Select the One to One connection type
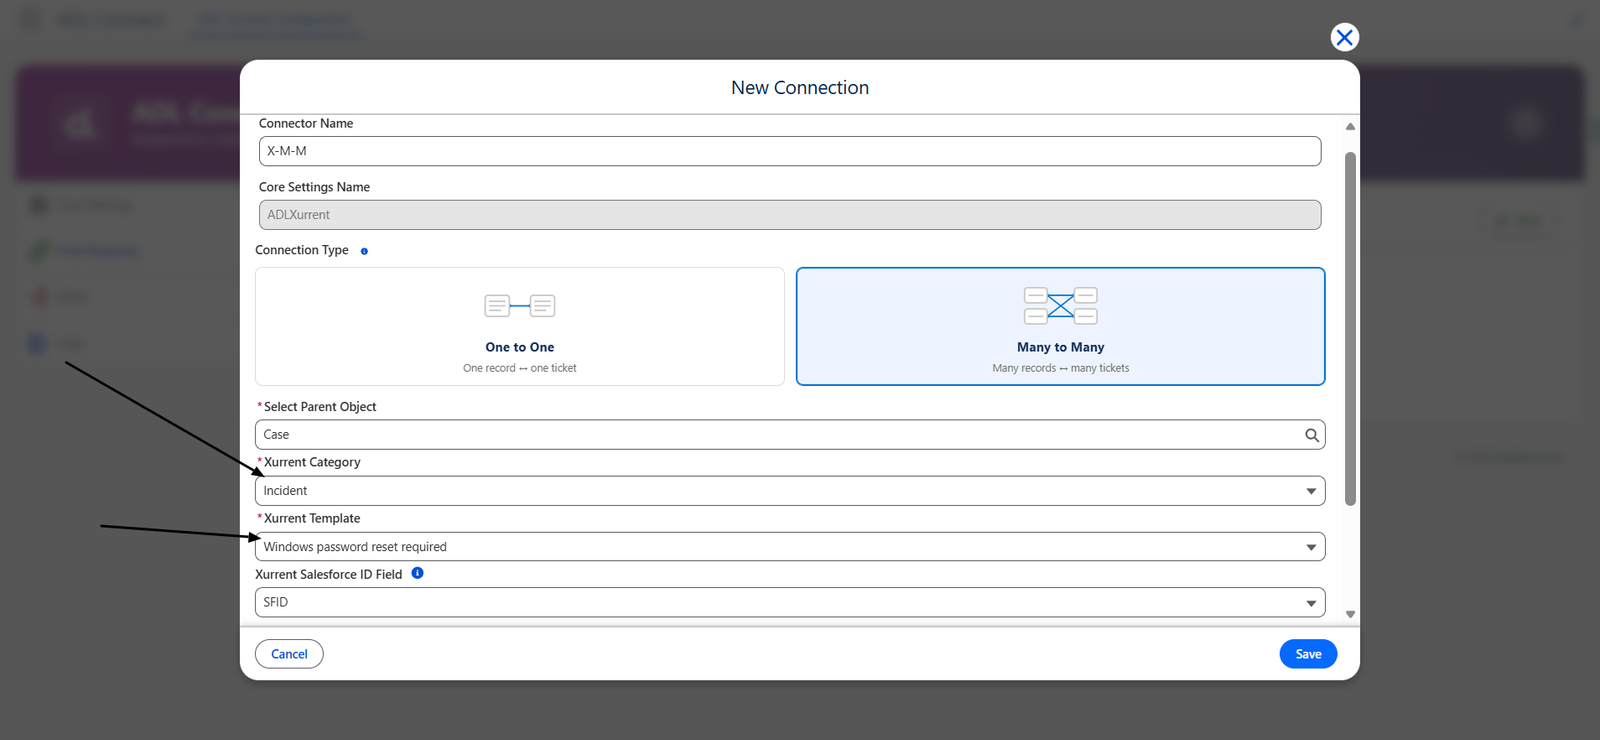The height and width of the screenshot is (740, 1600). point(520,326)
